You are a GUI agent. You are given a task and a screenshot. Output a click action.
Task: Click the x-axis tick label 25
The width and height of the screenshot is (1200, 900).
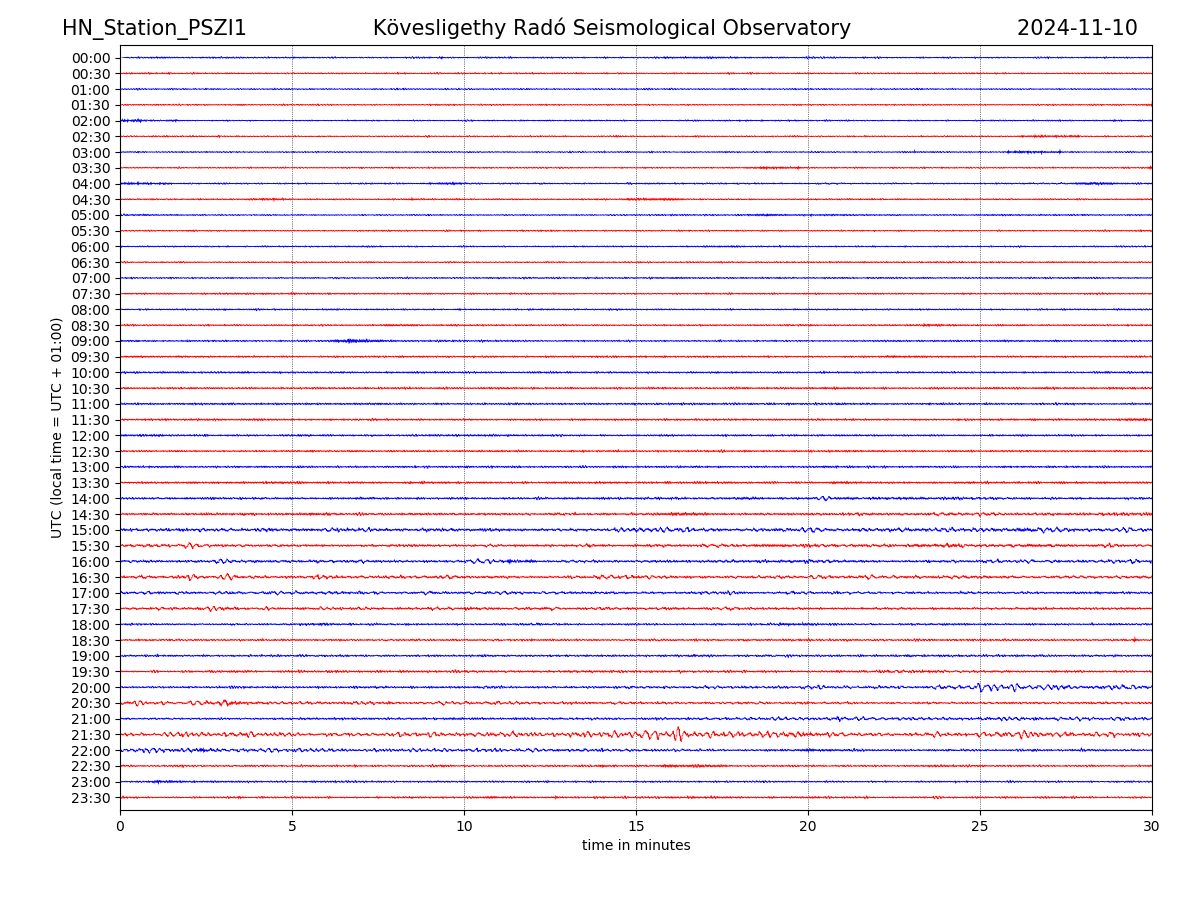(980, 827)
